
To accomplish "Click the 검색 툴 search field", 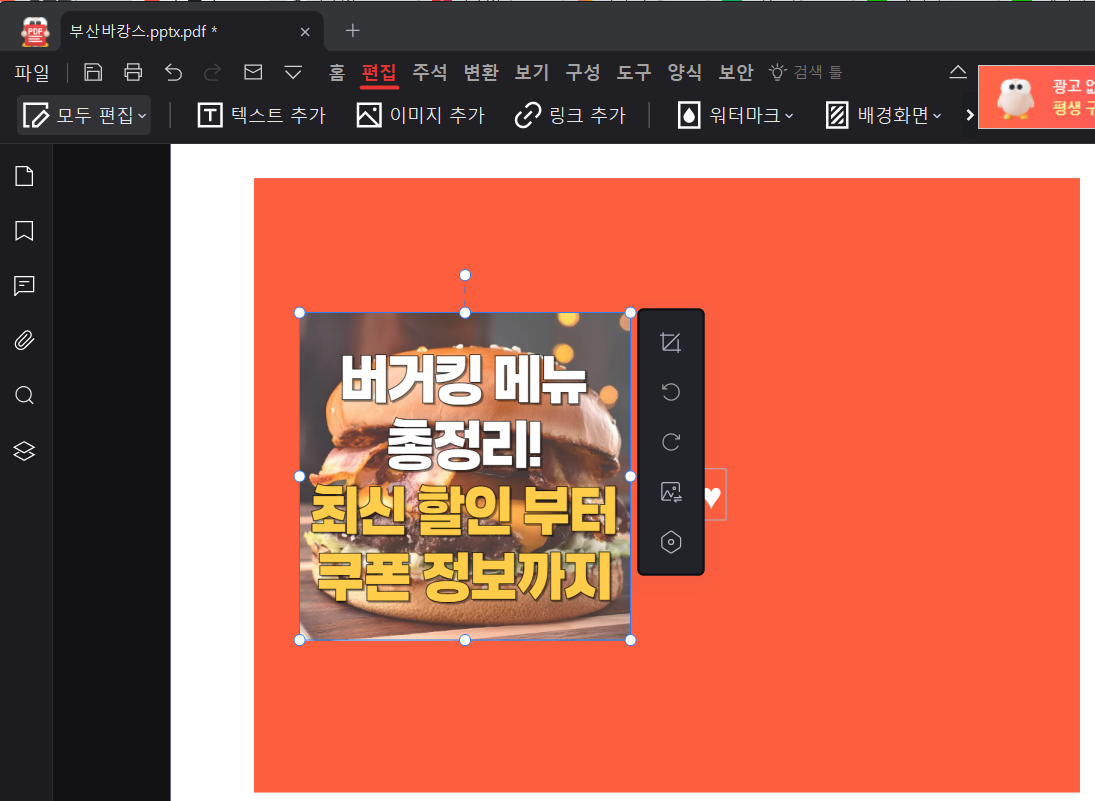I will (x=806, y=72).
